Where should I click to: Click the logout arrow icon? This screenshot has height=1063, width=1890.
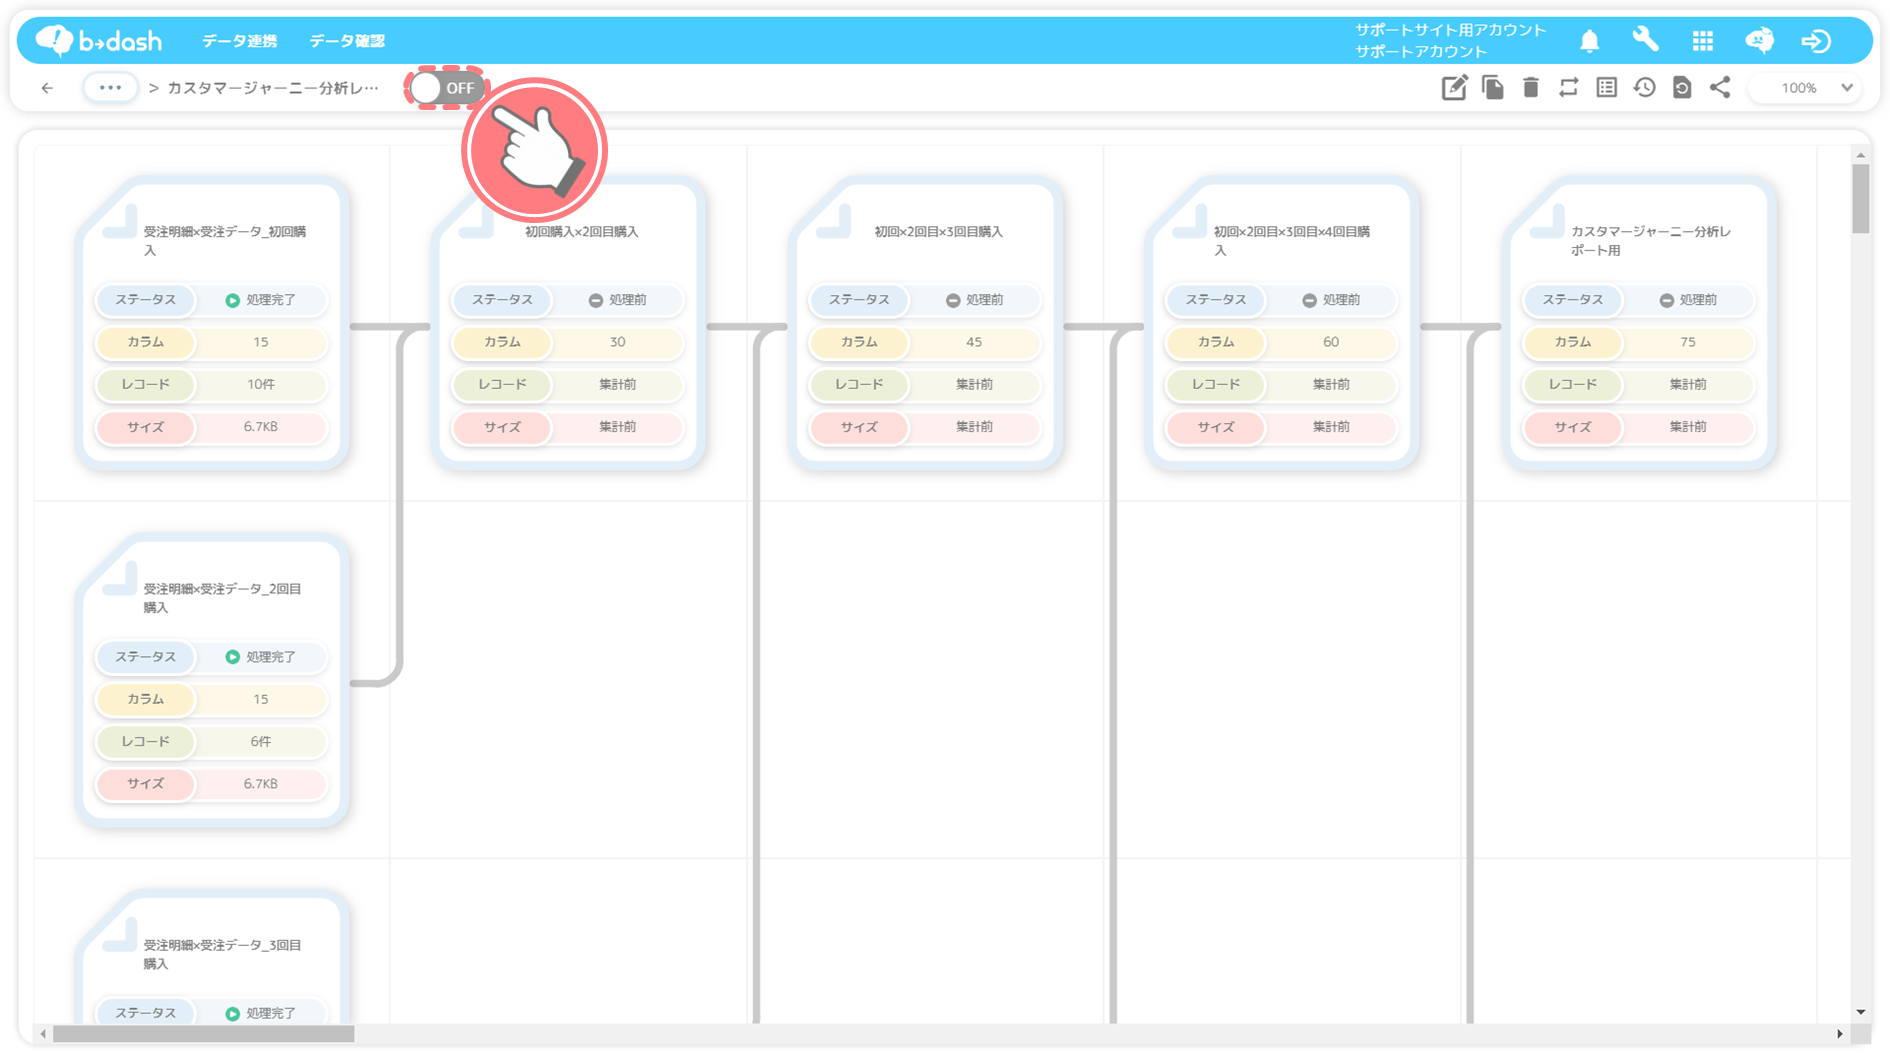[1816, 41]
